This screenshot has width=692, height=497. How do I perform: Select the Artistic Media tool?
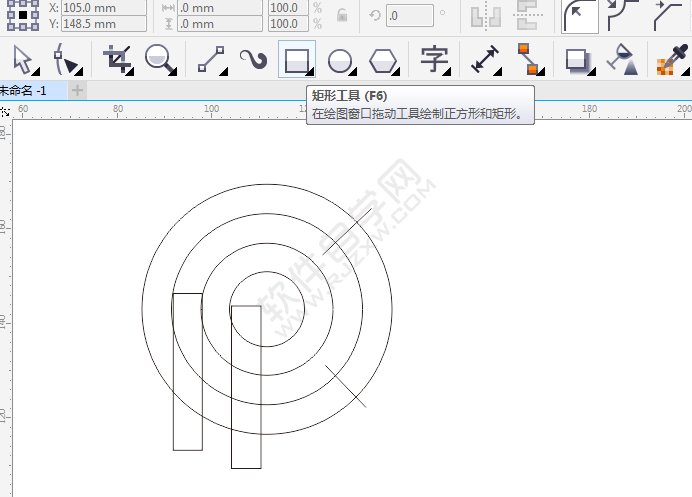[254, 61]
